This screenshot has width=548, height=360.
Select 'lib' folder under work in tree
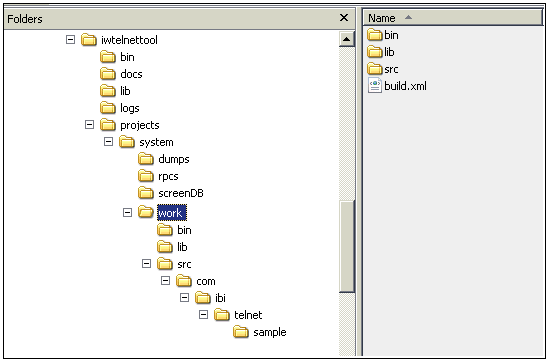182,247
